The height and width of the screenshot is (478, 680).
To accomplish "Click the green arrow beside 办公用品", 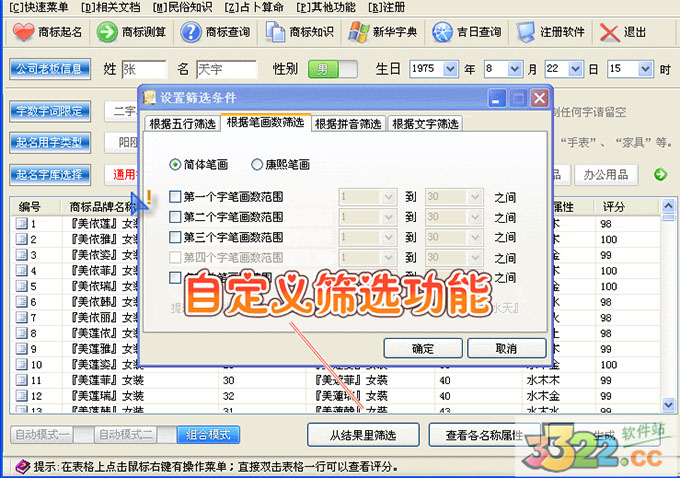I will 660,175.
